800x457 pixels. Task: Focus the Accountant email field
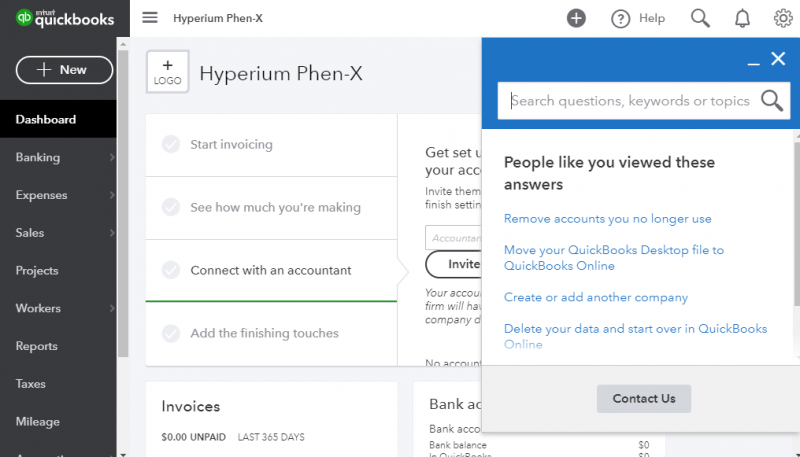(454, 238)
